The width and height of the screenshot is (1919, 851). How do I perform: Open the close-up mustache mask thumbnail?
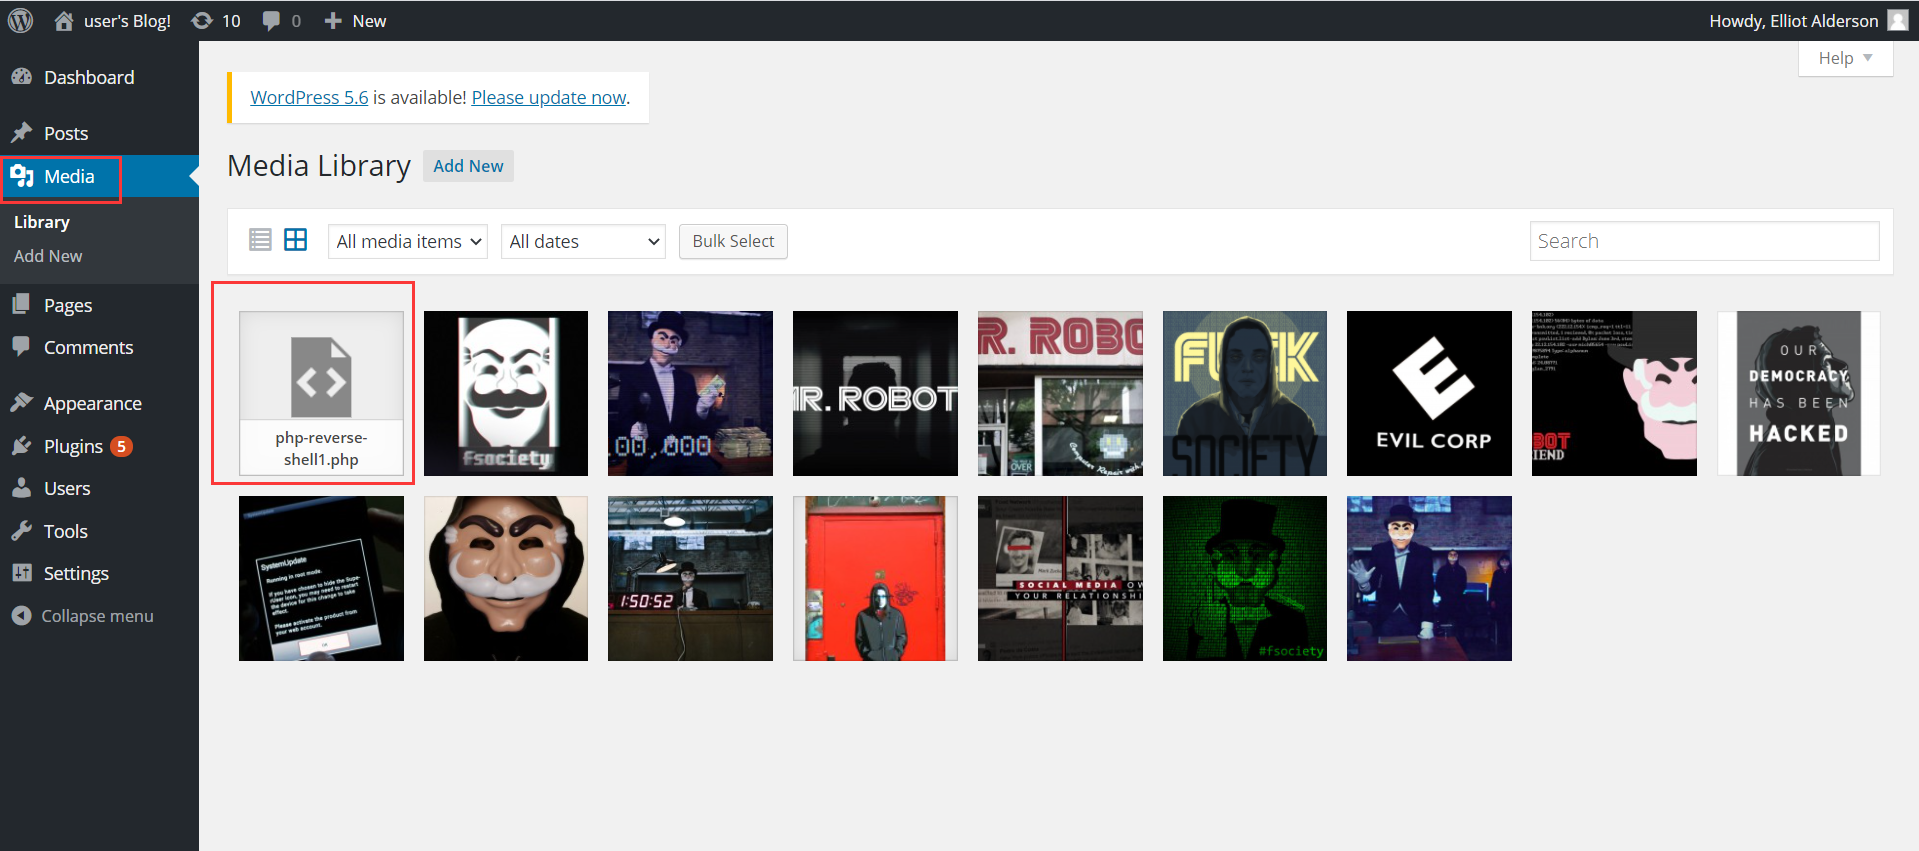pyautogui.click(x=506, y=578)
